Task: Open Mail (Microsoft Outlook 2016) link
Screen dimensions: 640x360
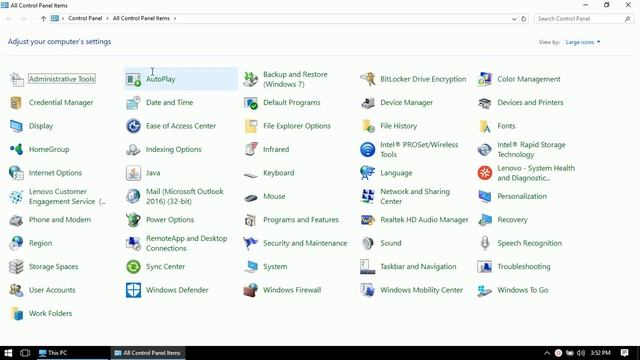Action: 184,196
